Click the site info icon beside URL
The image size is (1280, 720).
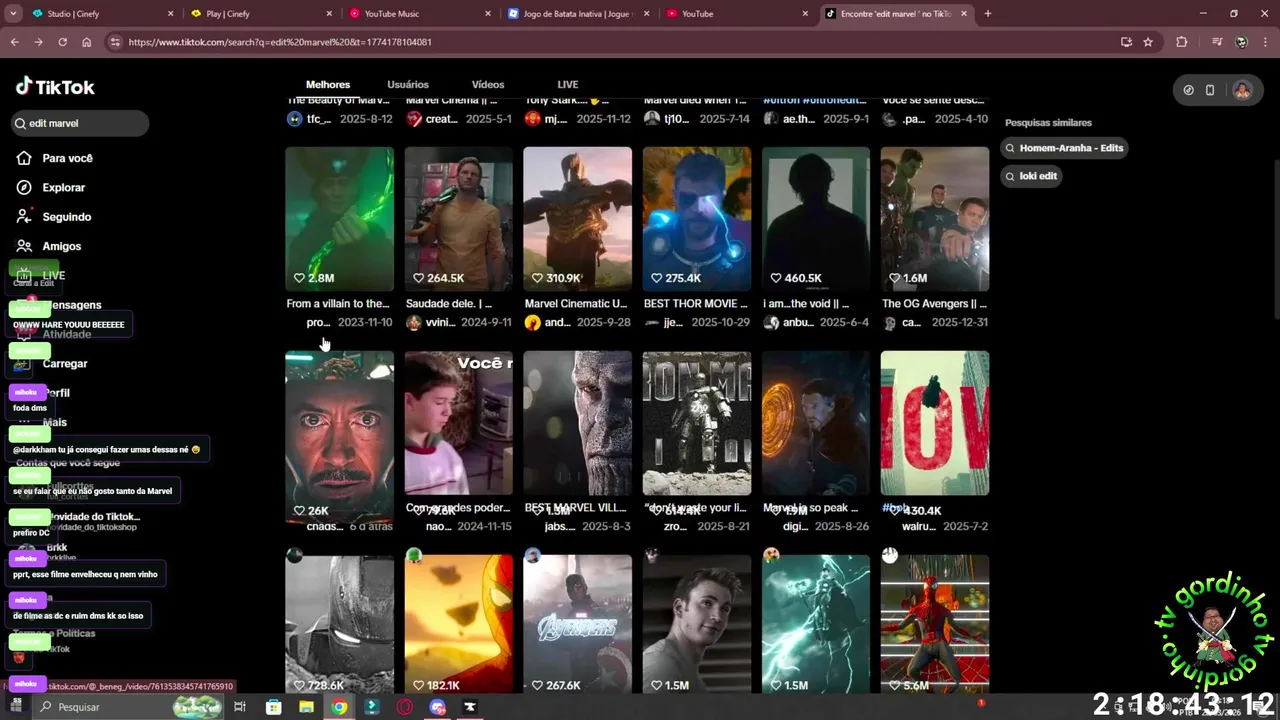click(115, 42)
